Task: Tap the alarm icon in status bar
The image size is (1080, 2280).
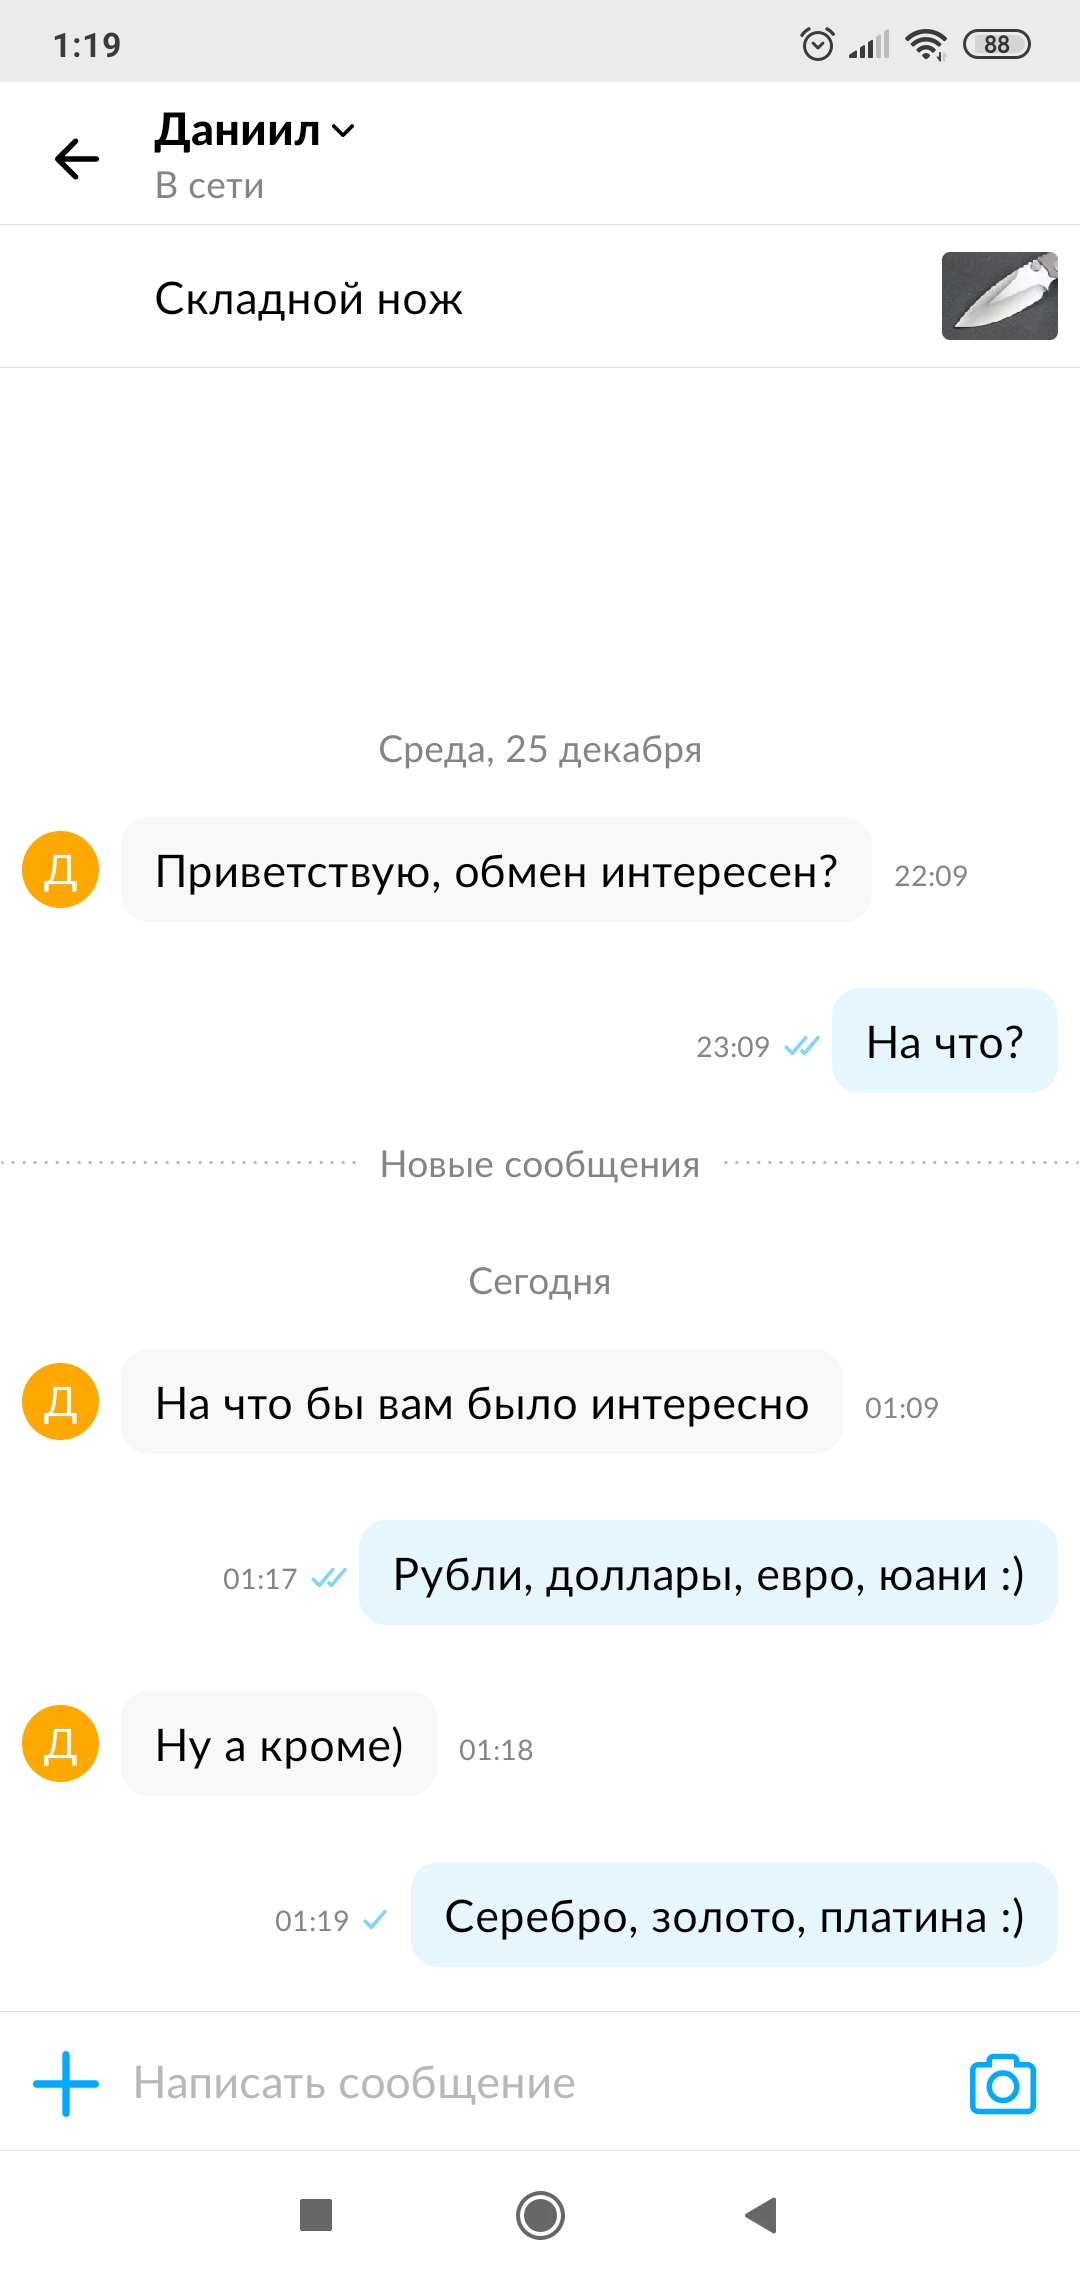Action: pyautogui.click(x=817, y=44)
